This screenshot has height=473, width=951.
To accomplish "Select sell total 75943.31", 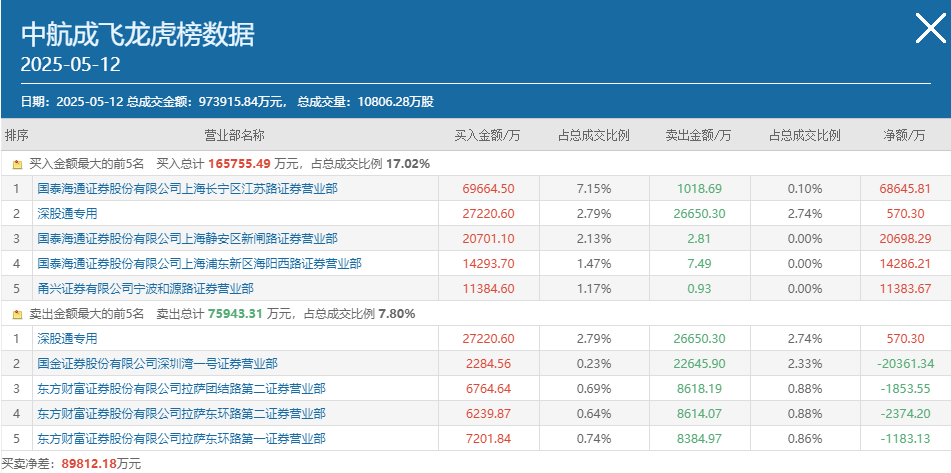I will [x=236, y=314].
